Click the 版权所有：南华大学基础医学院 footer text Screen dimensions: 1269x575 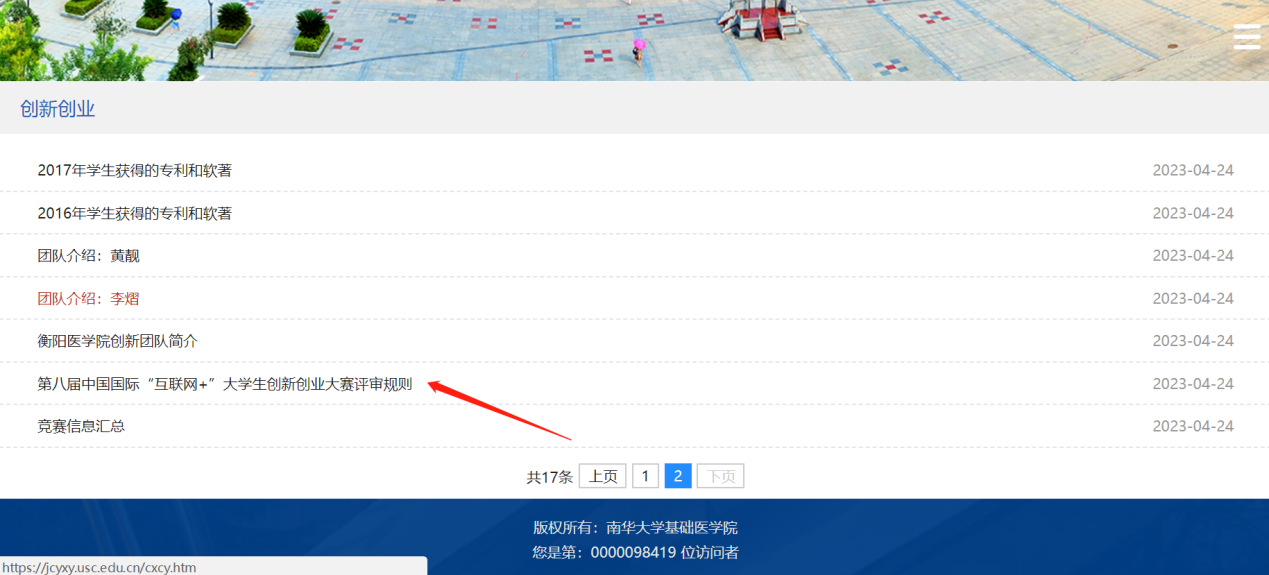(635, 528)
